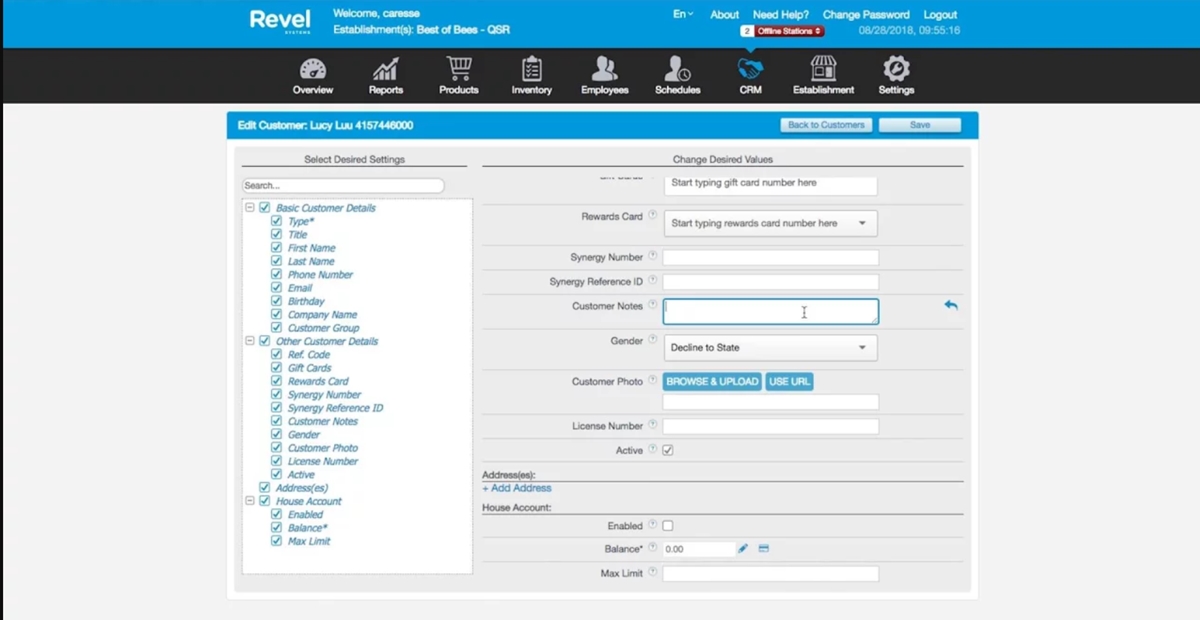Click help icon beside Max Limit label
1200x620 pixels.
[x=653, y=573]
